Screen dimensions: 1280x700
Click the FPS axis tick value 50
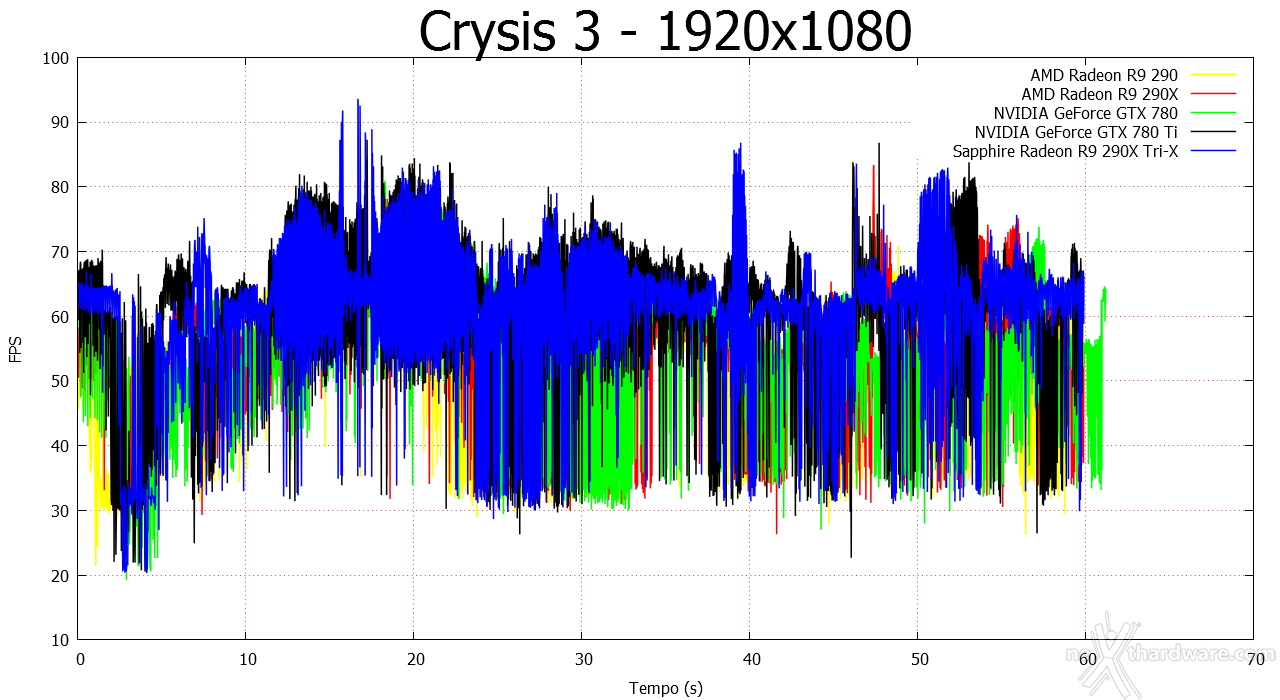(x=60, y=381)
